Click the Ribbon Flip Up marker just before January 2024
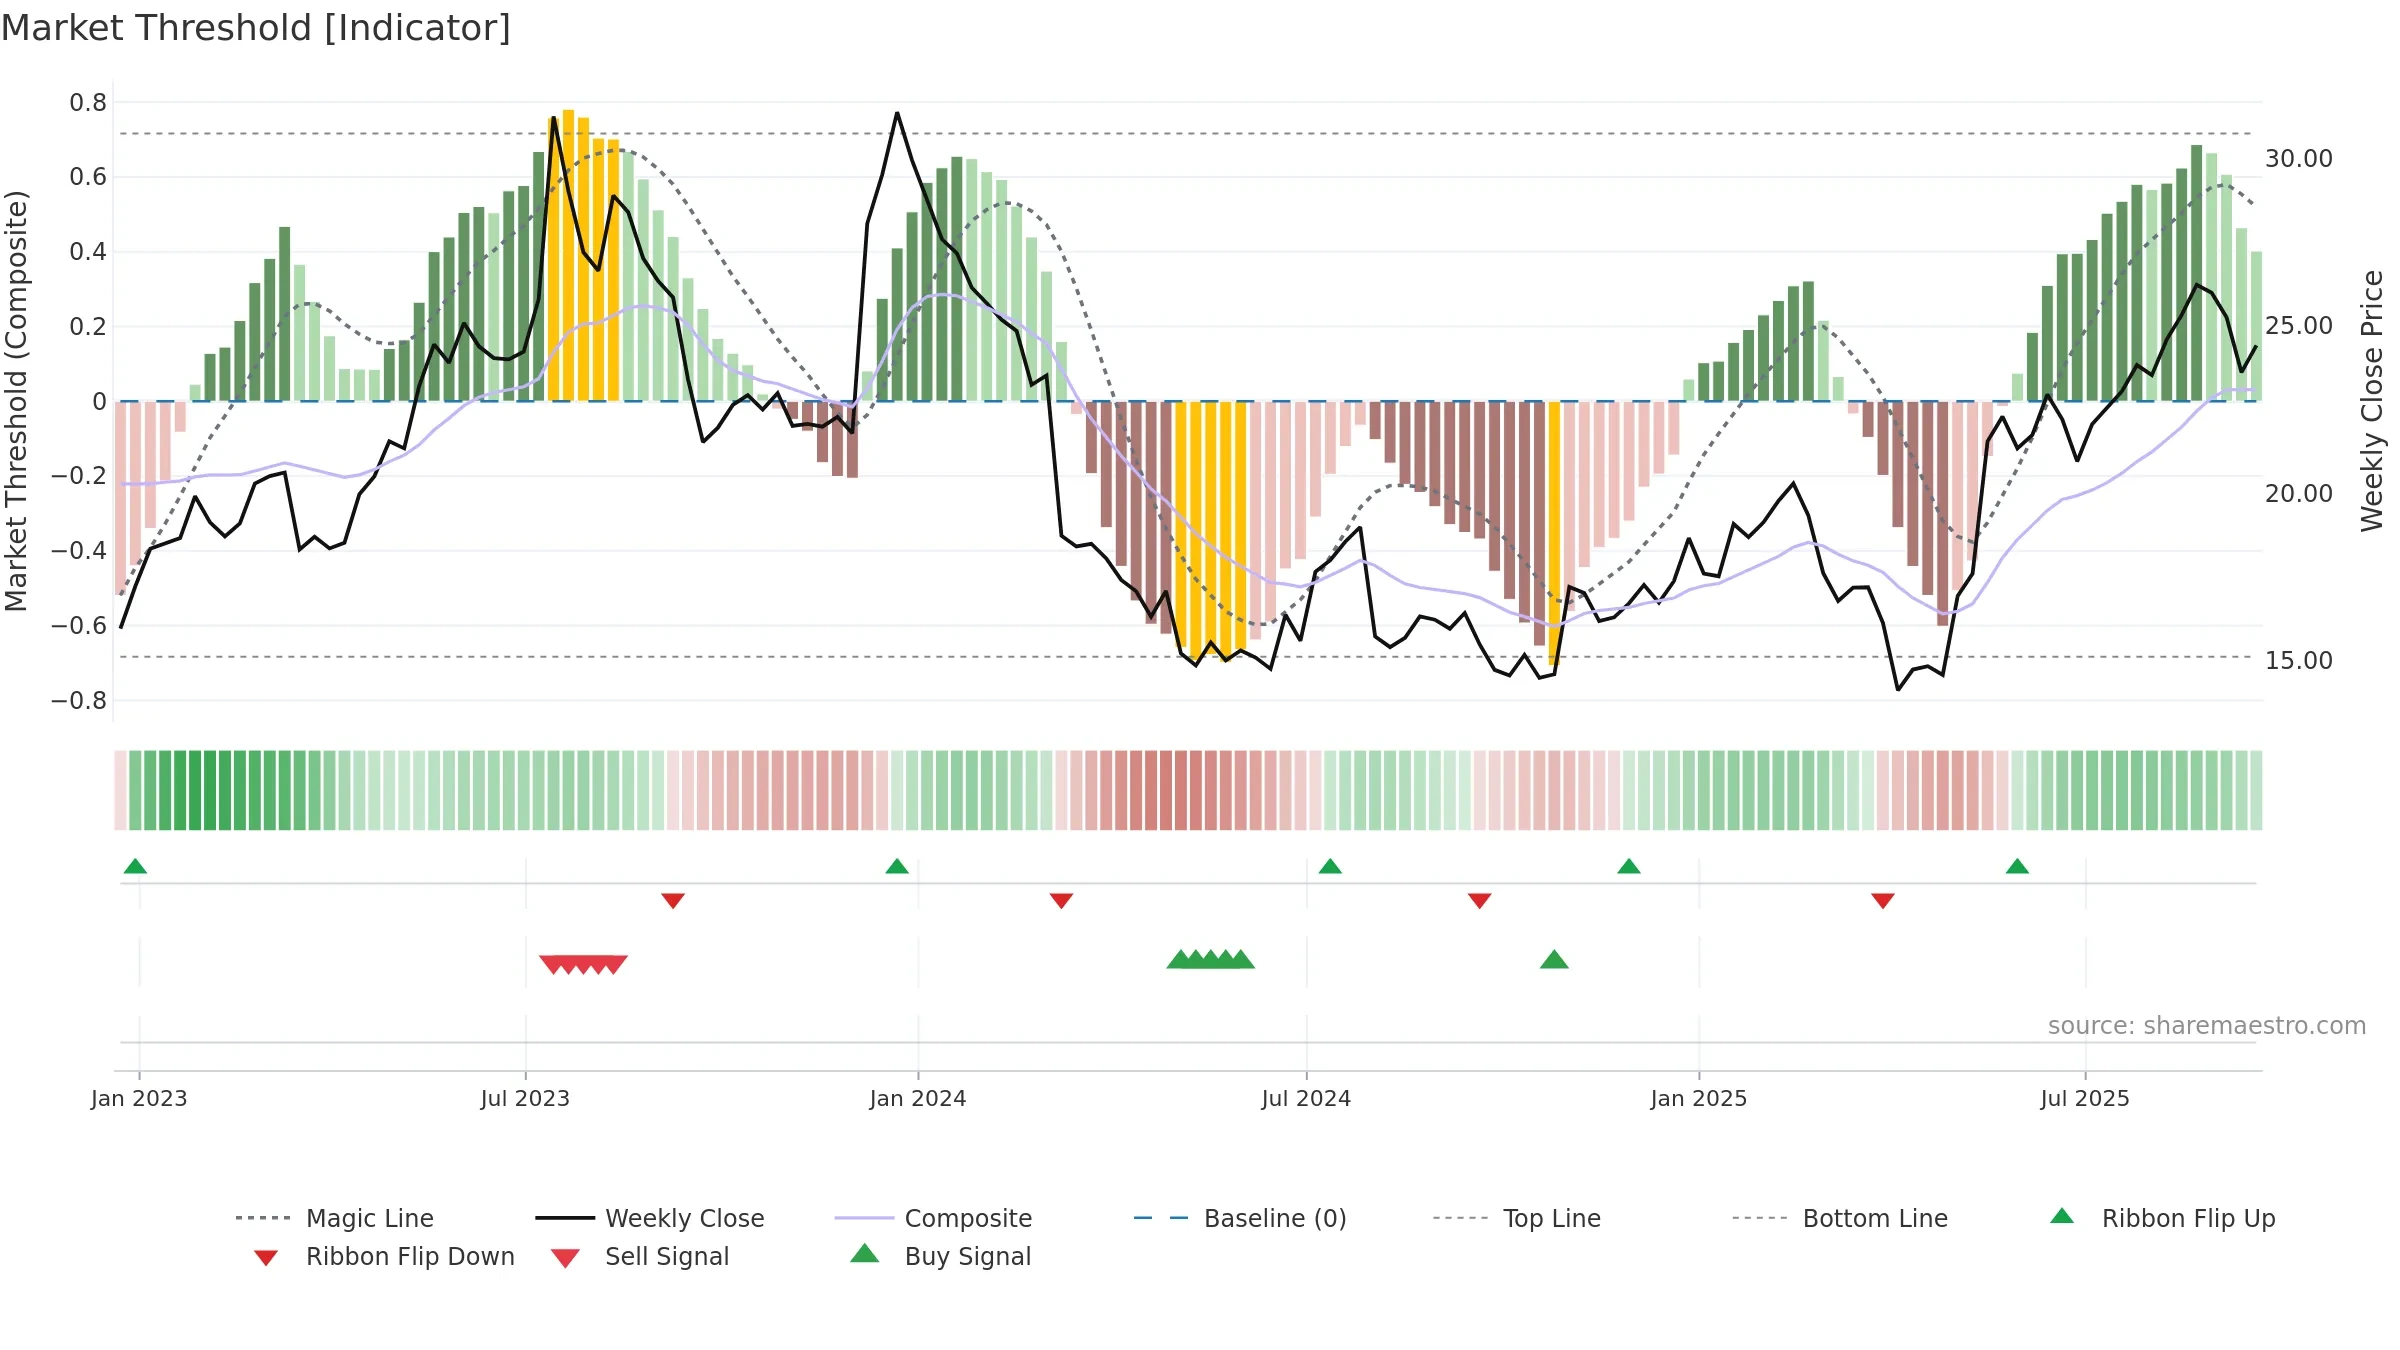The width and height of the screenshot is (2400, 1350). tap(897, 866)
